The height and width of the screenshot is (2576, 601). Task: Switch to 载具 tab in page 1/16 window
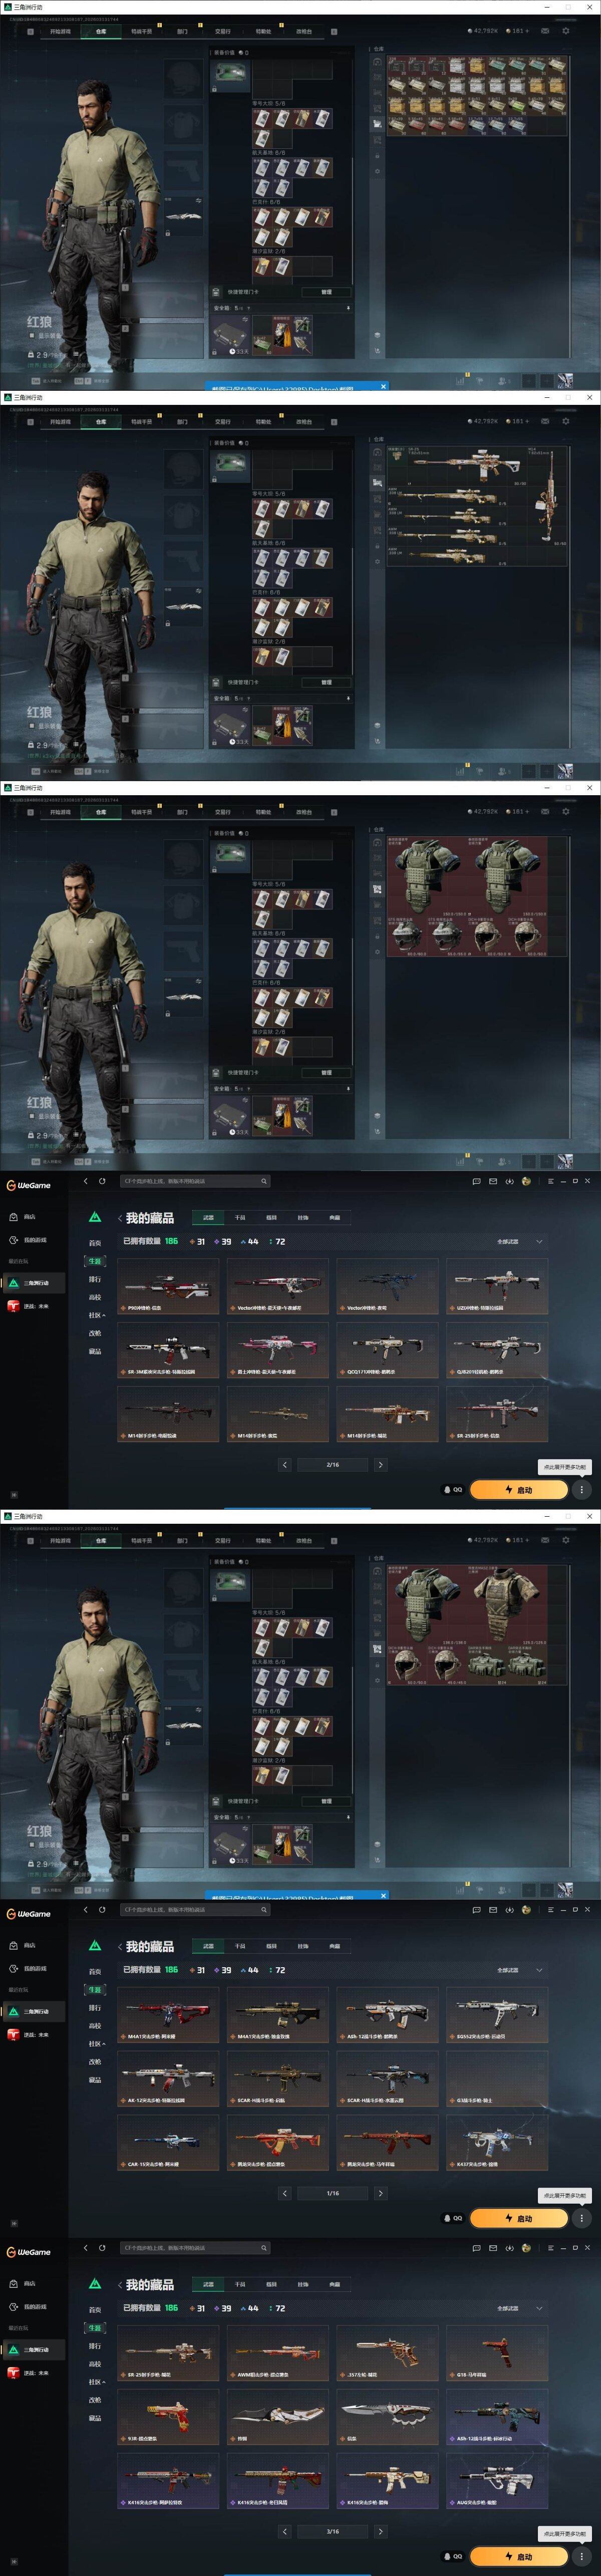pyautogui.click(x=272, y=1947)
